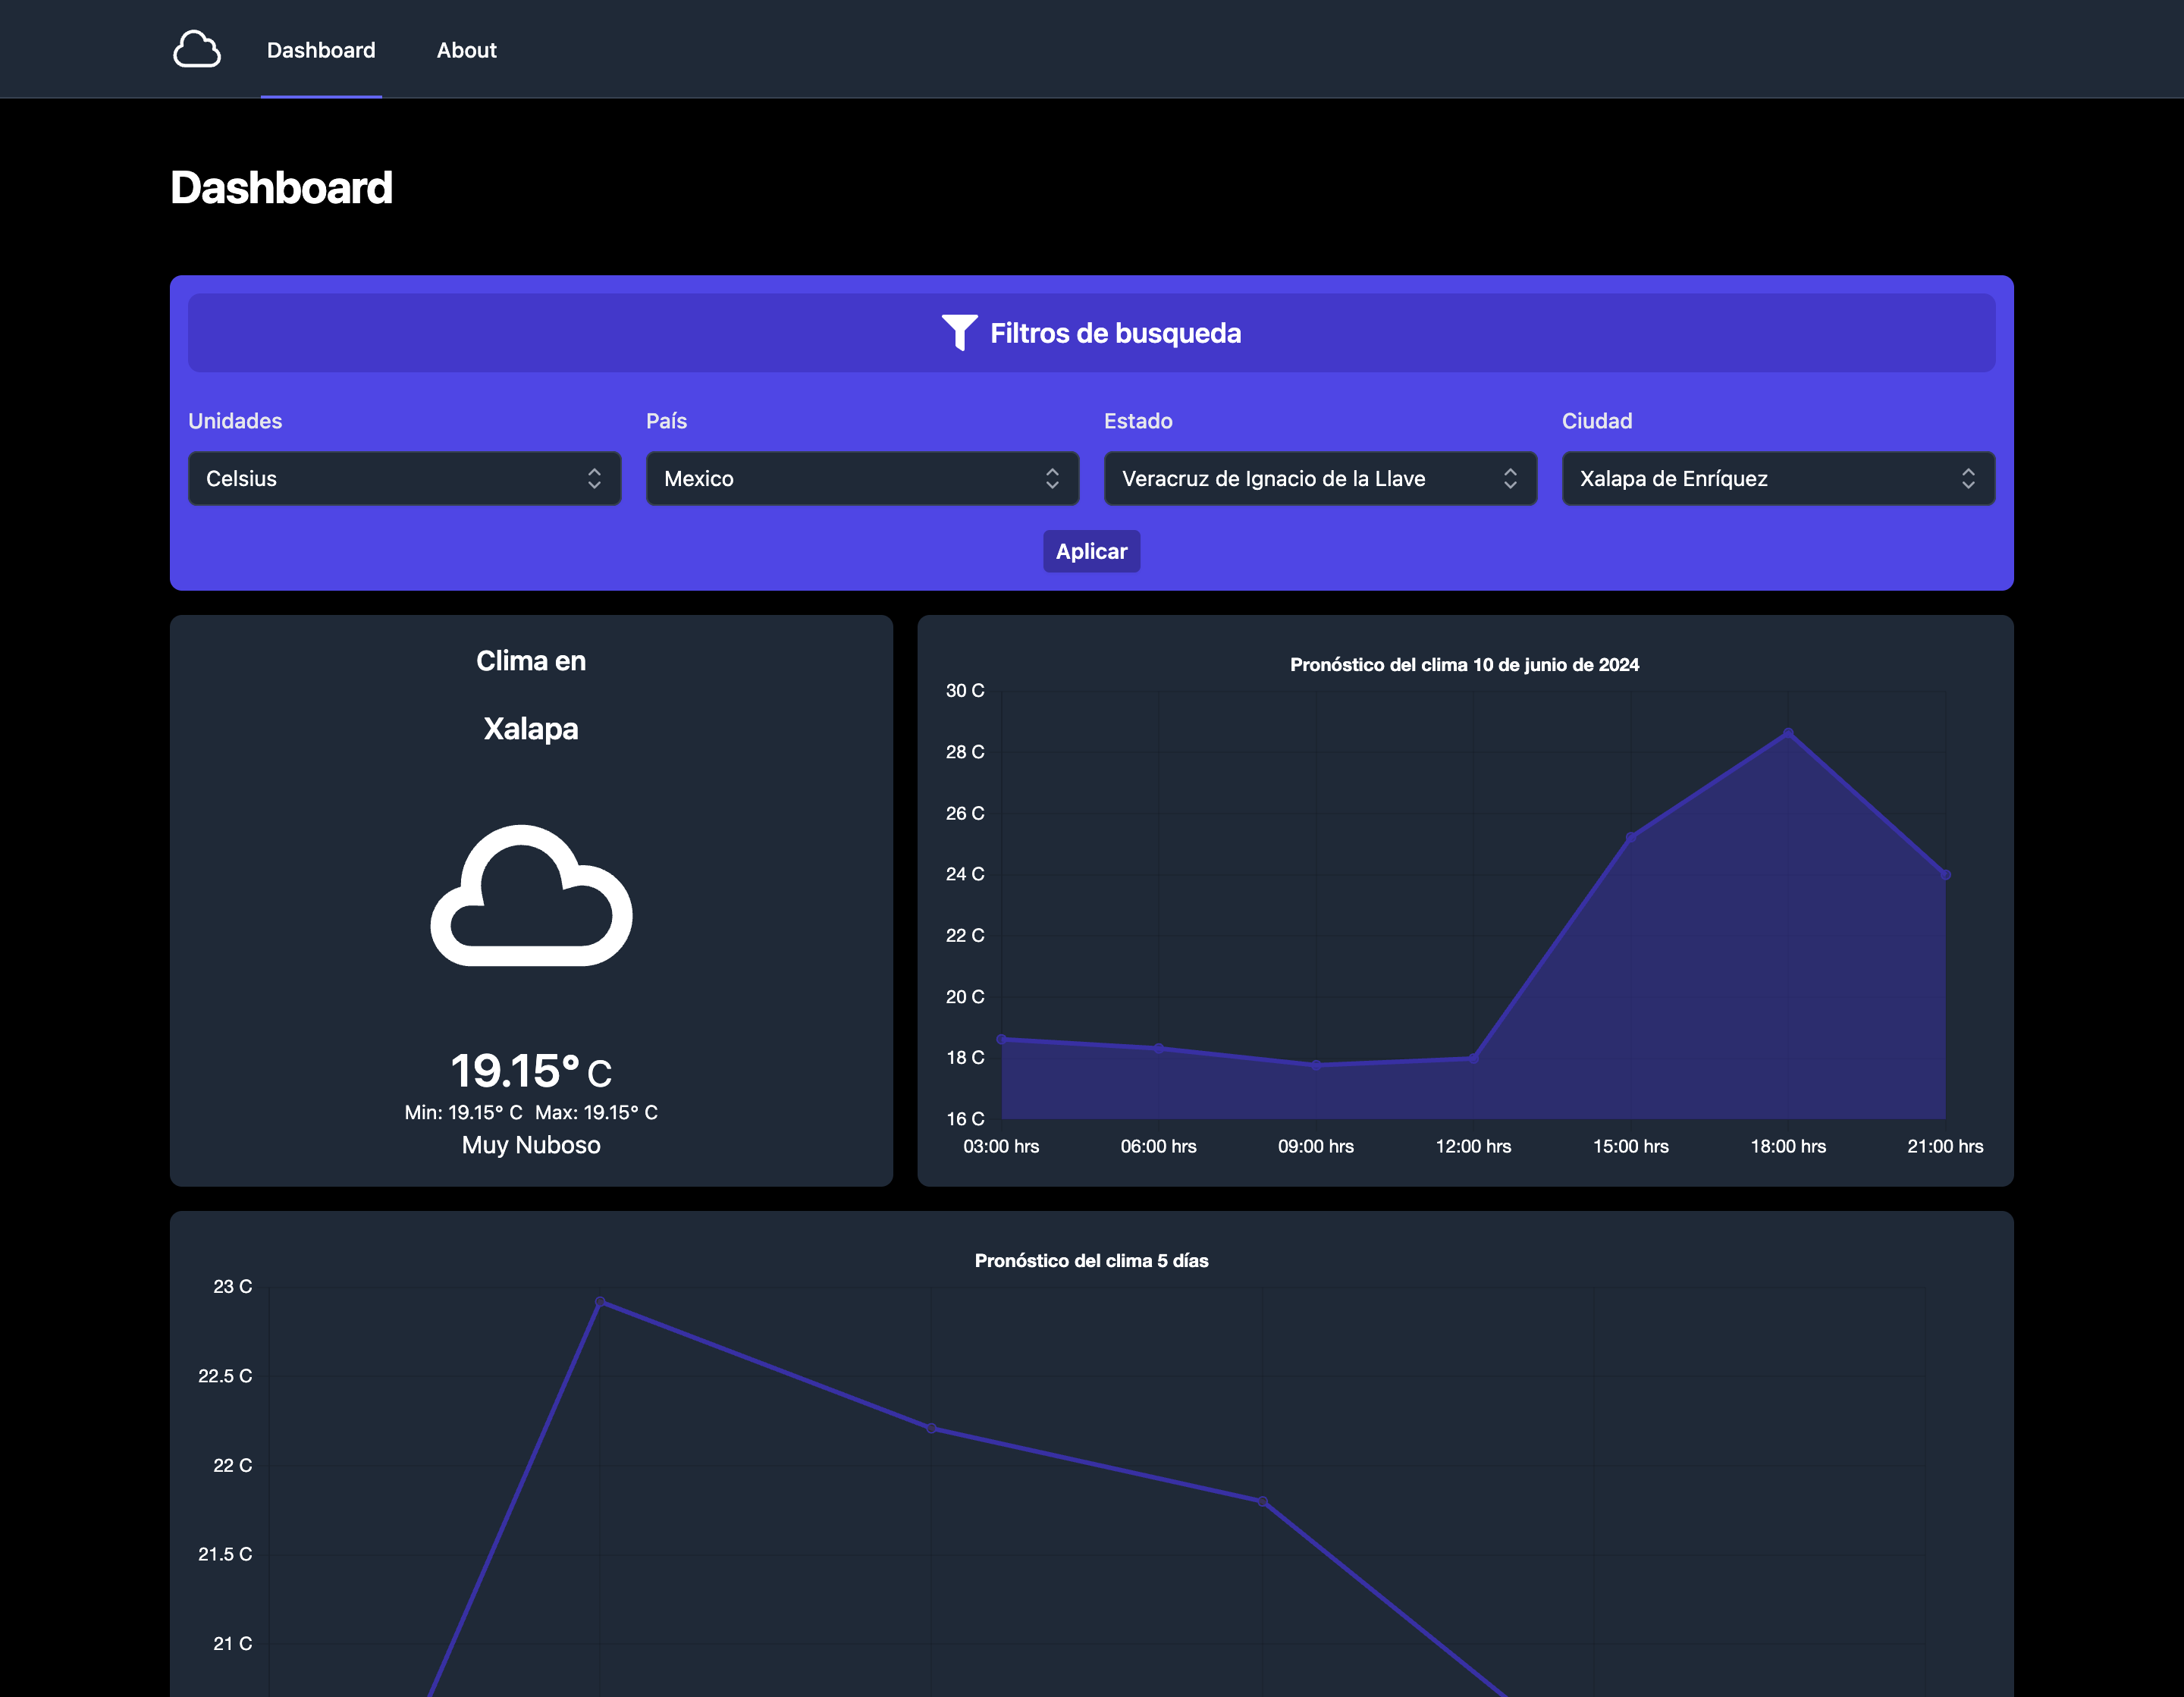Screen dimensions: 2184x1697
Task: Open the Estado dropdown showing Veracruz
Action: tap(1320, 478)
